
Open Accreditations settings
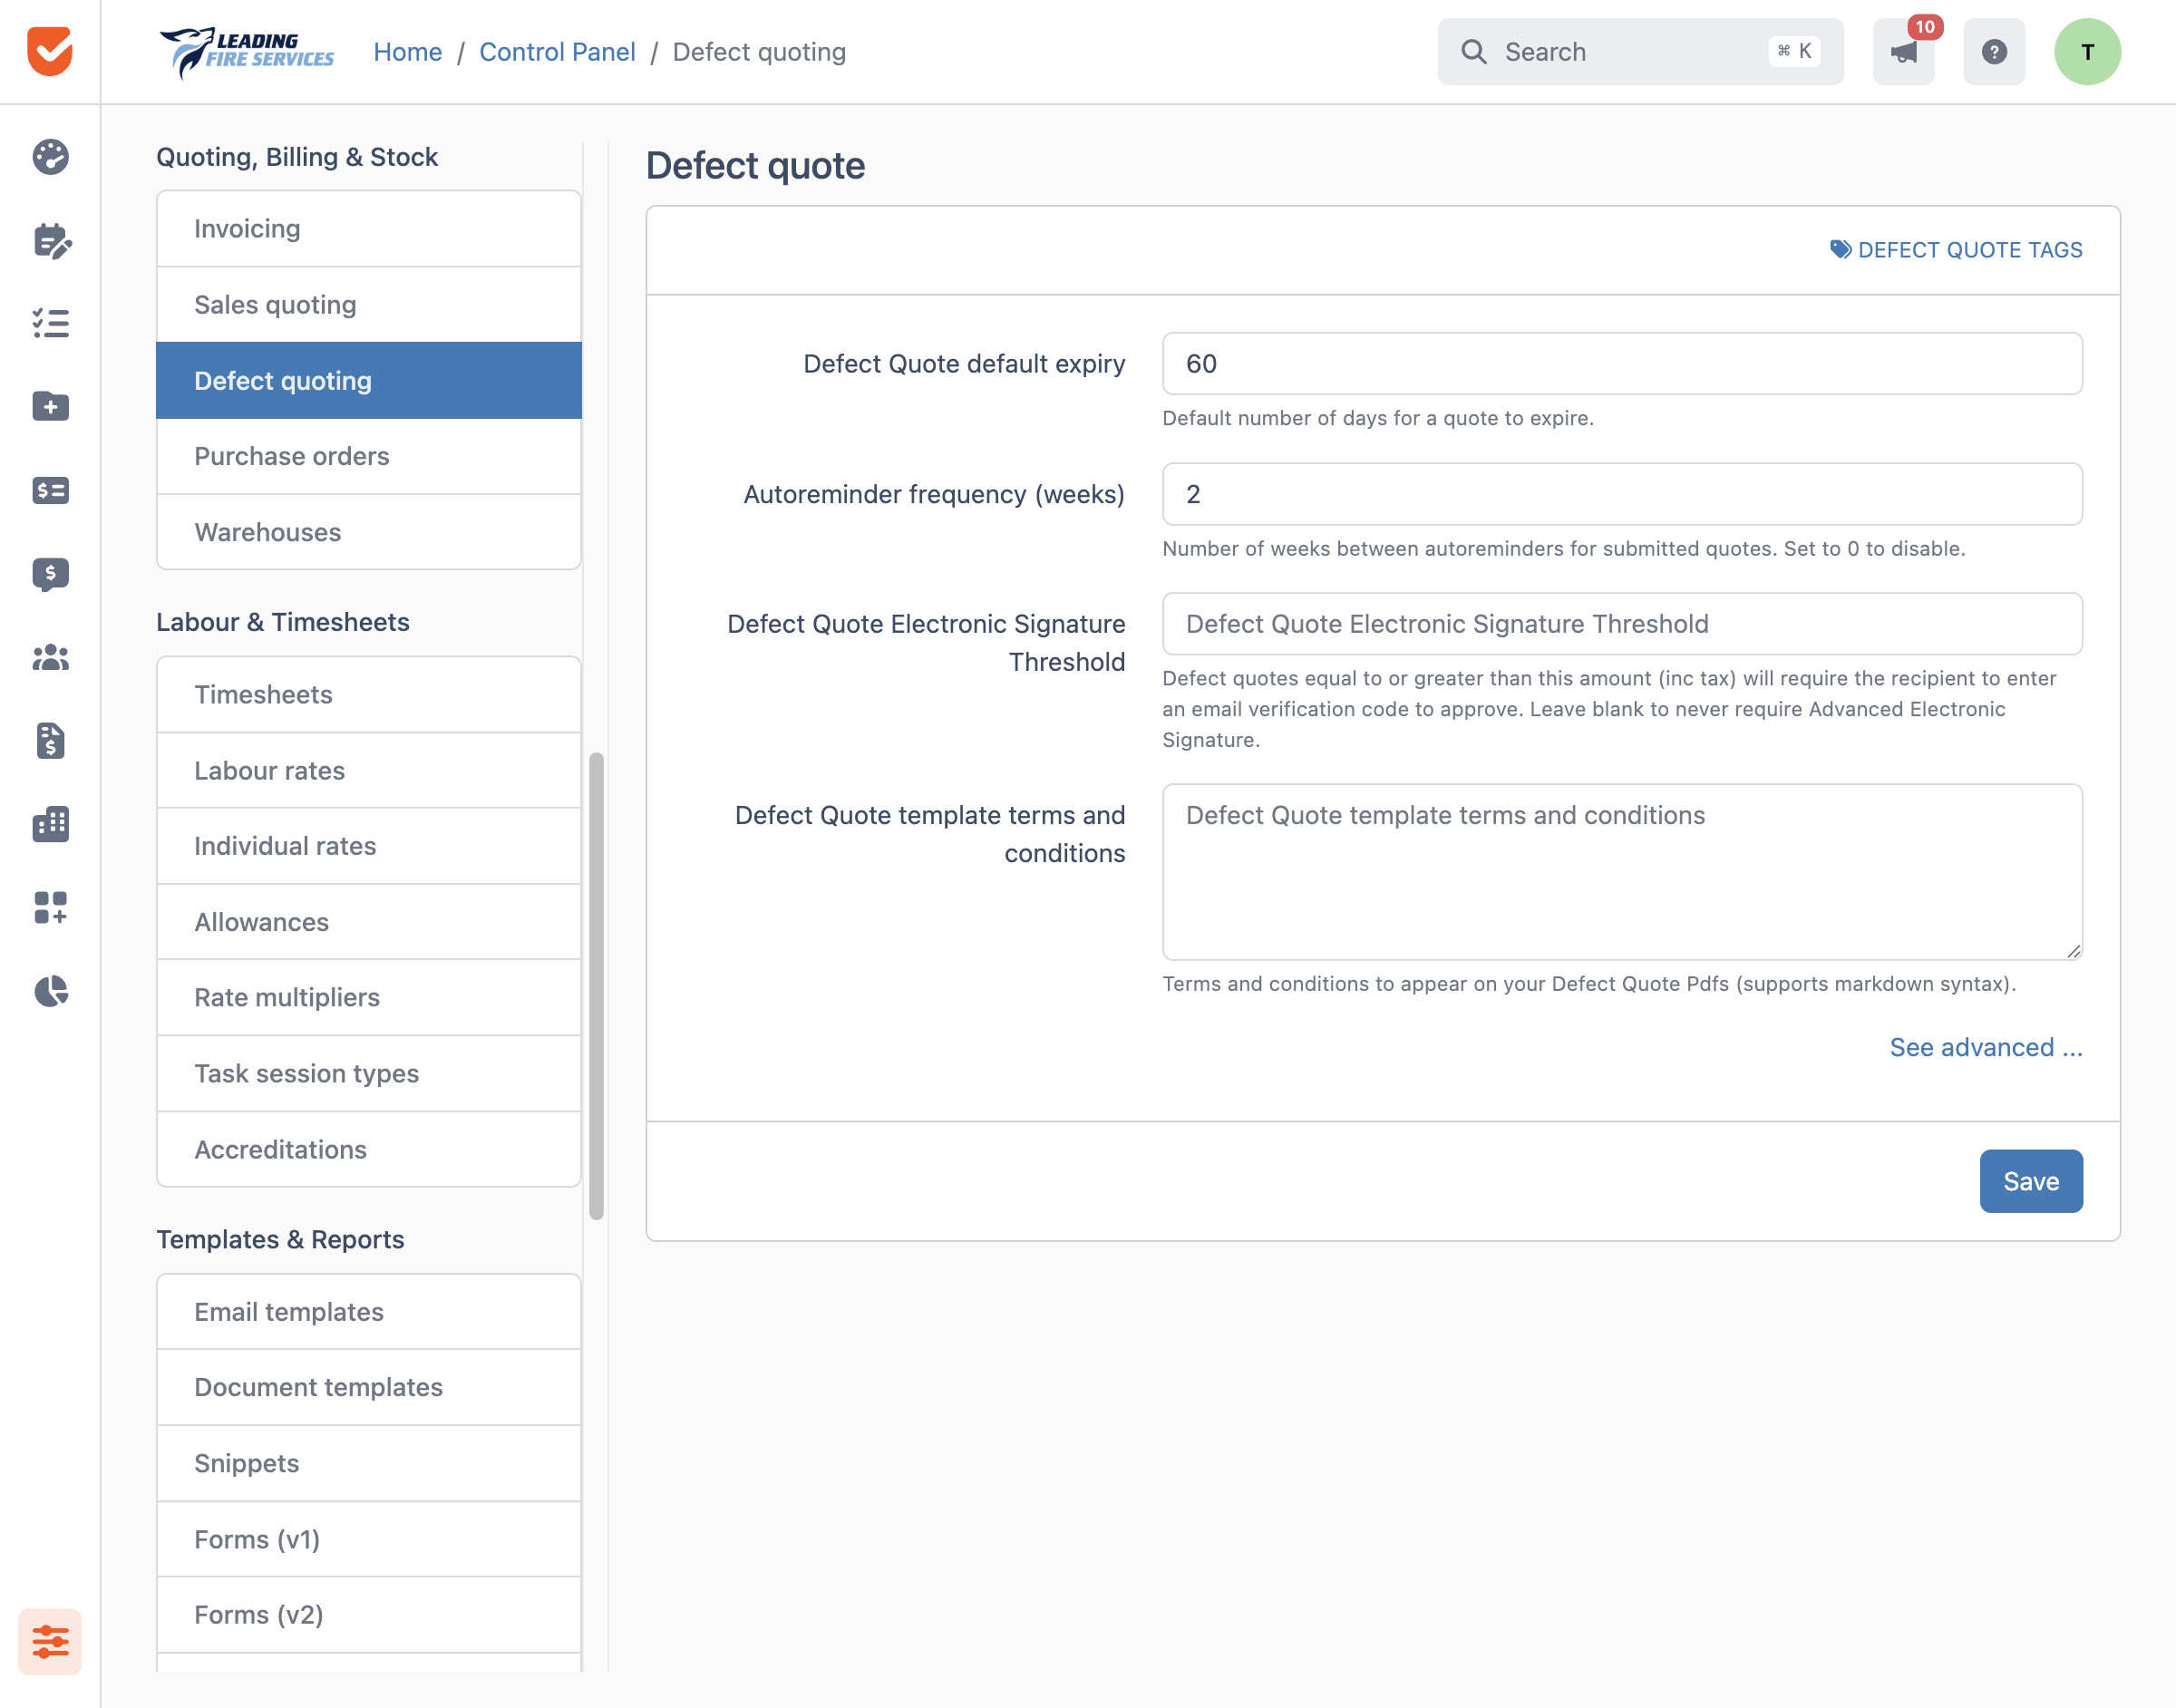click(369, 1149)
